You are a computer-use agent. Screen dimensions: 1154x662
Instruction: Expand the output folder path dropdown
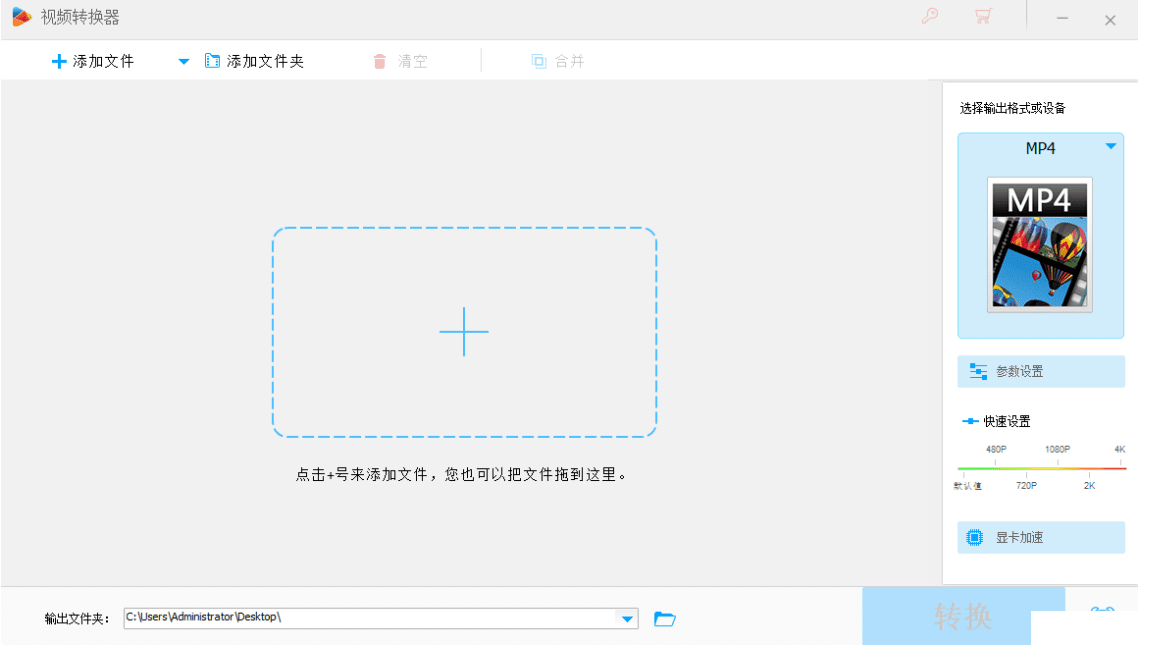[627, 619]
